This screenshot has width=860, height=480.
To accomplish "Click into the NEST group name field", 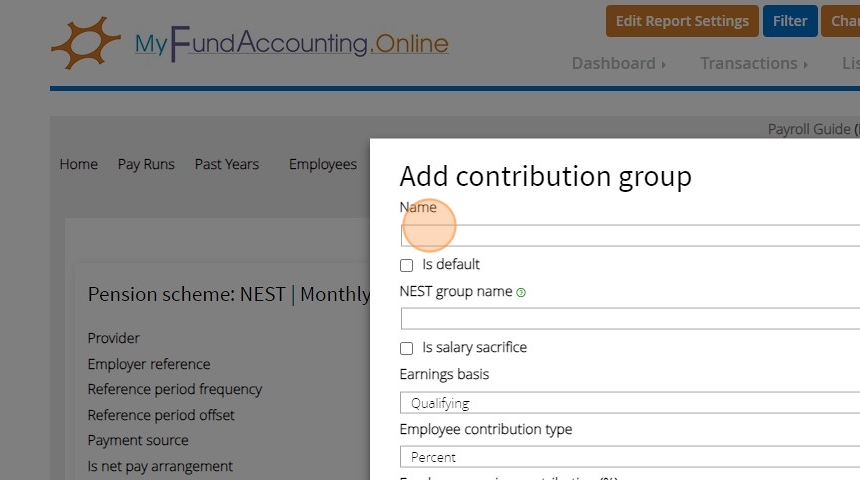I will (630, 319).
